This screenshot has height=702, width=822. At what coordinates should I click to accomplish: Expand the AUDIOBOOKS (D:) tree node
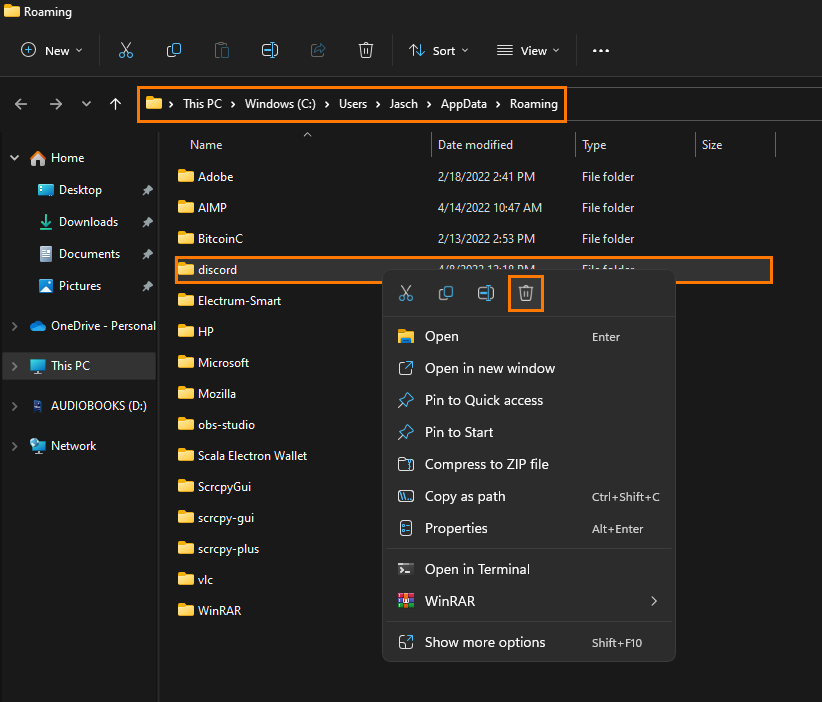pos(15,406)
